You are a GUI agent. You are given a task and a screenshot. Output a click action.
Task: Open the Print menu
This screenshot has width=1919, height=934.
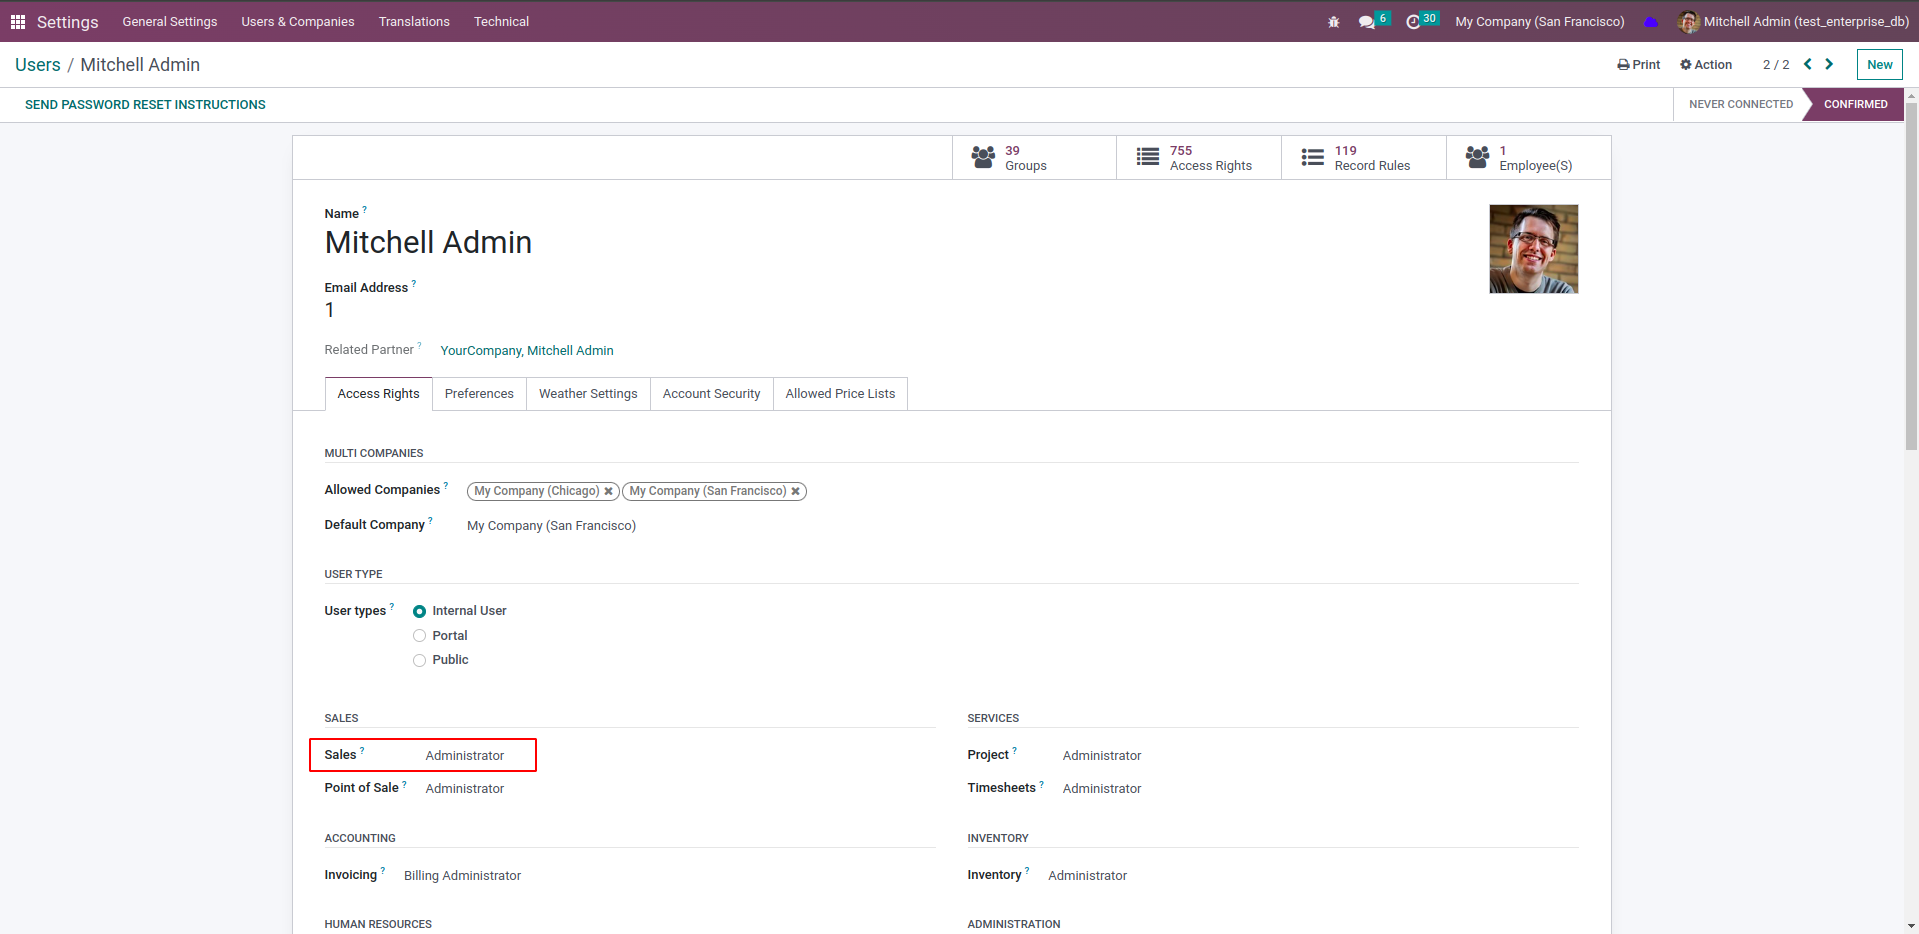(x=1638, y=65)
